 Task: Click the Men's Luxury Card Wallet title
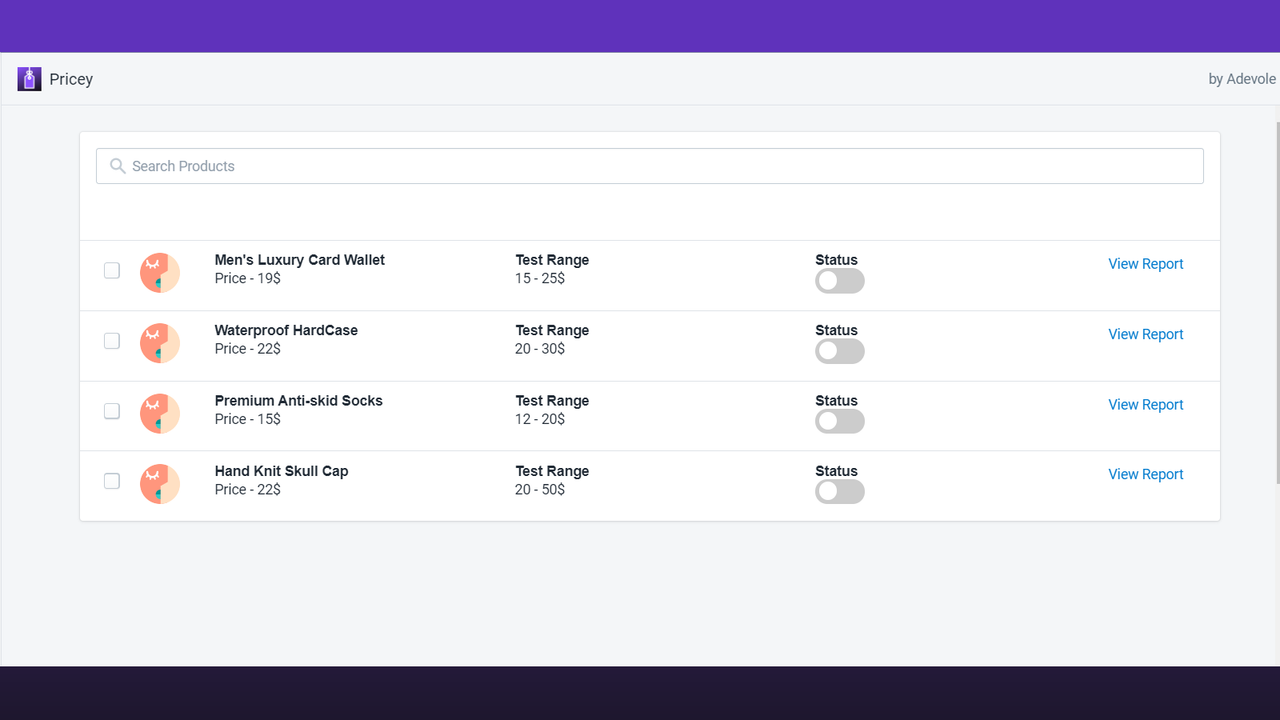(300, 260)
